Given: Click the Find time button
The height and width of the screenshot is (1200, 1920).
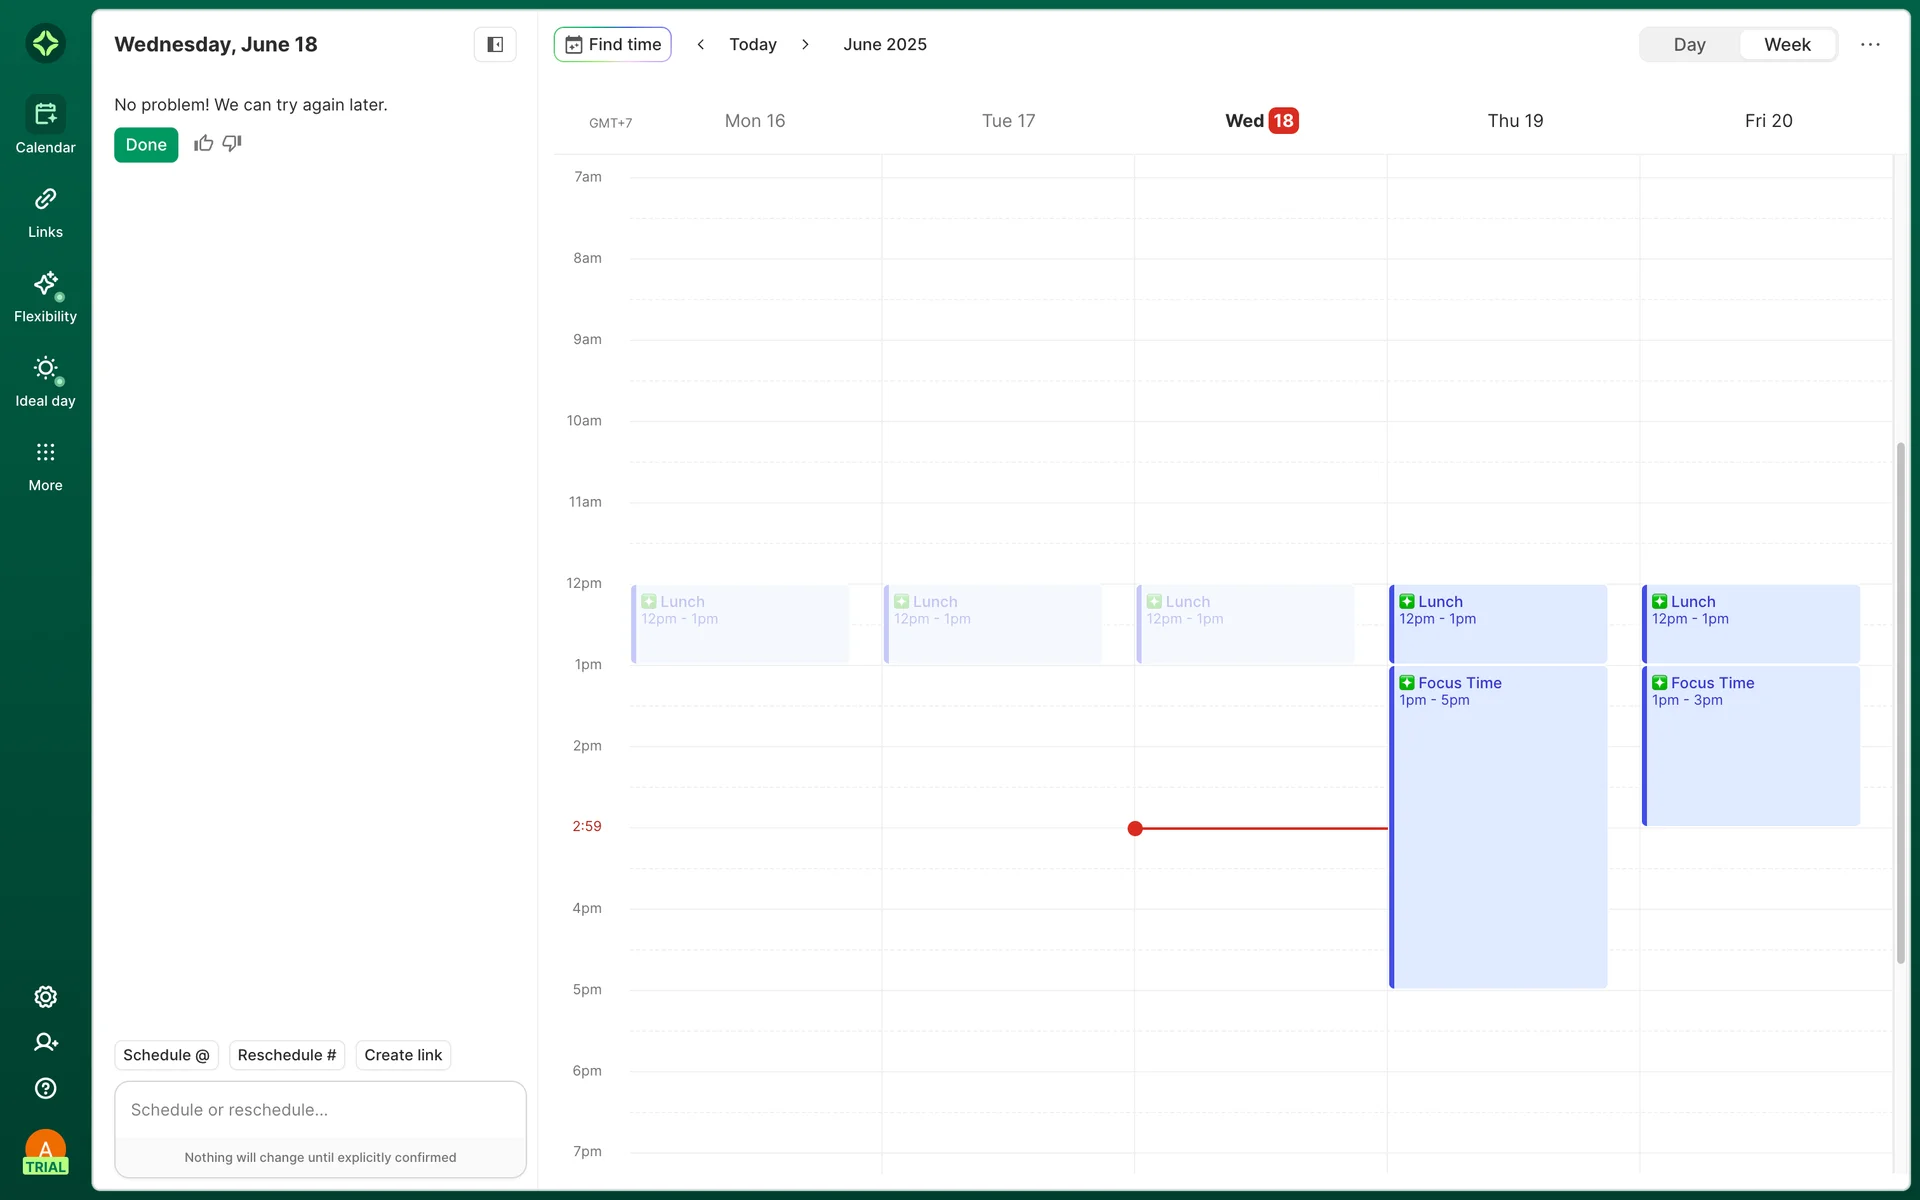Looking at the screenshot, I should pyautogui.click(x=613, y=45).
